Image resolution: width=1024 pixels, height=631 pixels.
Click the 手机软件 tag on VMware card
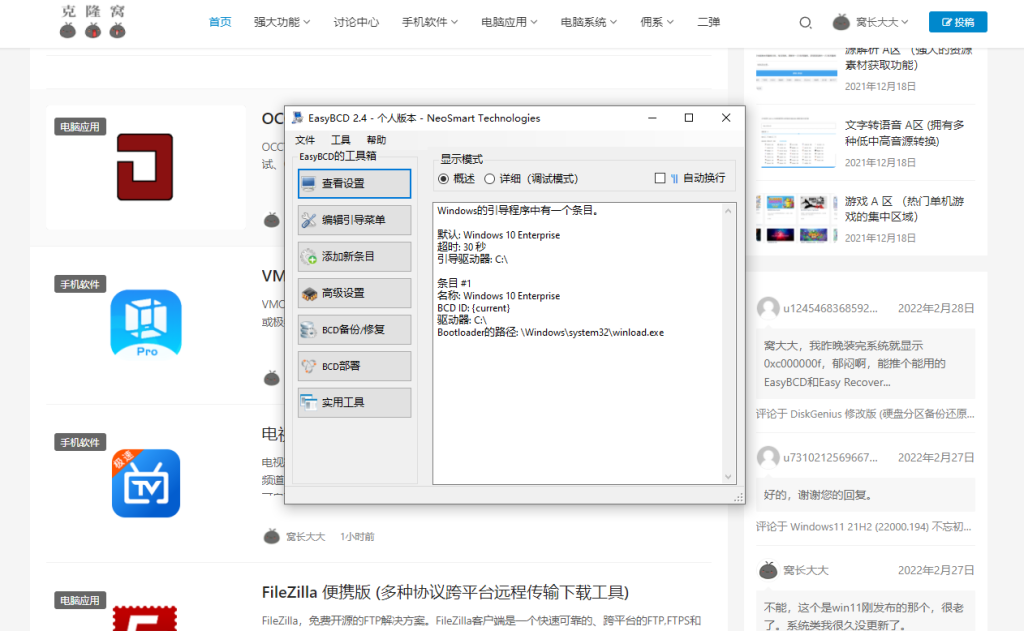tap(80, 284)
